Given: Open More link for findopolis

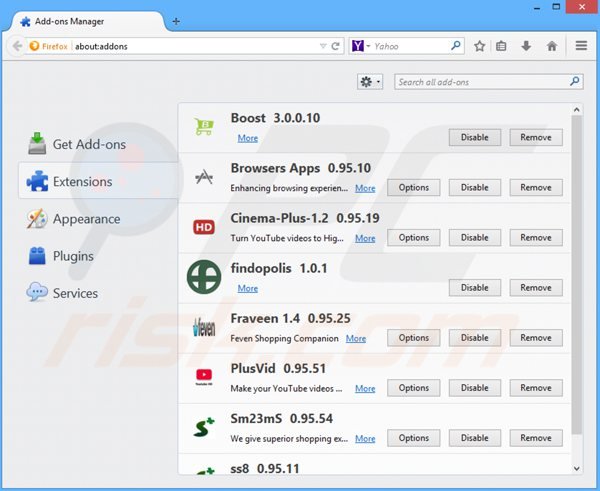Looking at the screenshot, I should point(248,289).
